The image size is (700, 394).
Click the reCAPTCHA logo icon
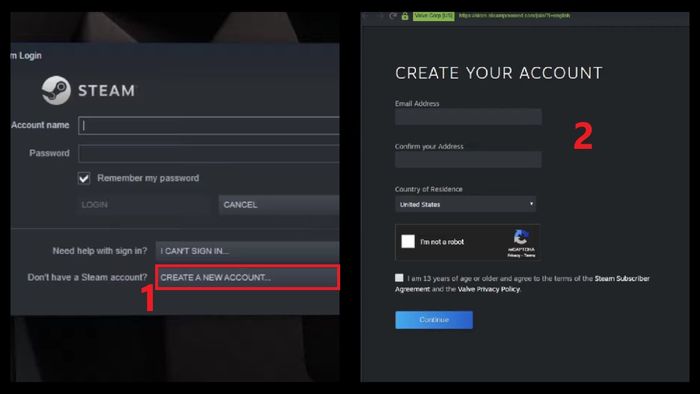[x=521, y=237]
